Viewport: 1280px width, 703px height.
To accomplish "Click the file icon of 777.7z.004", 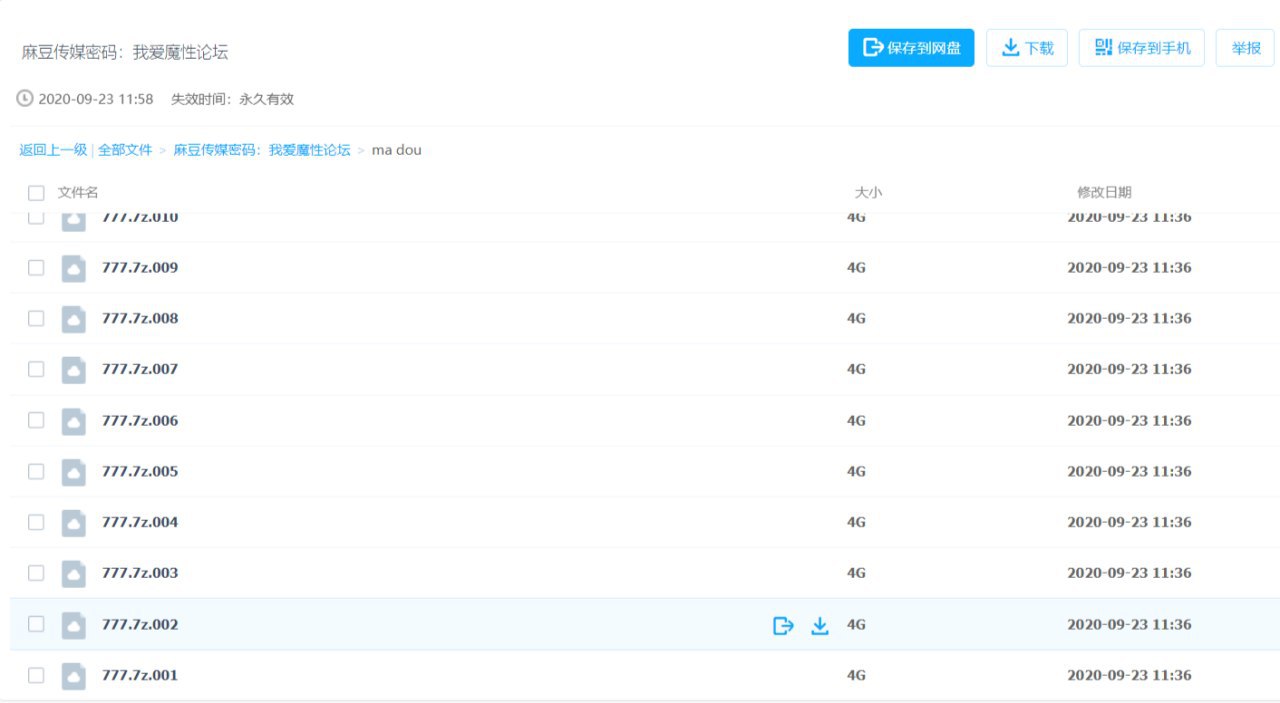I will [x=74, y=523].
